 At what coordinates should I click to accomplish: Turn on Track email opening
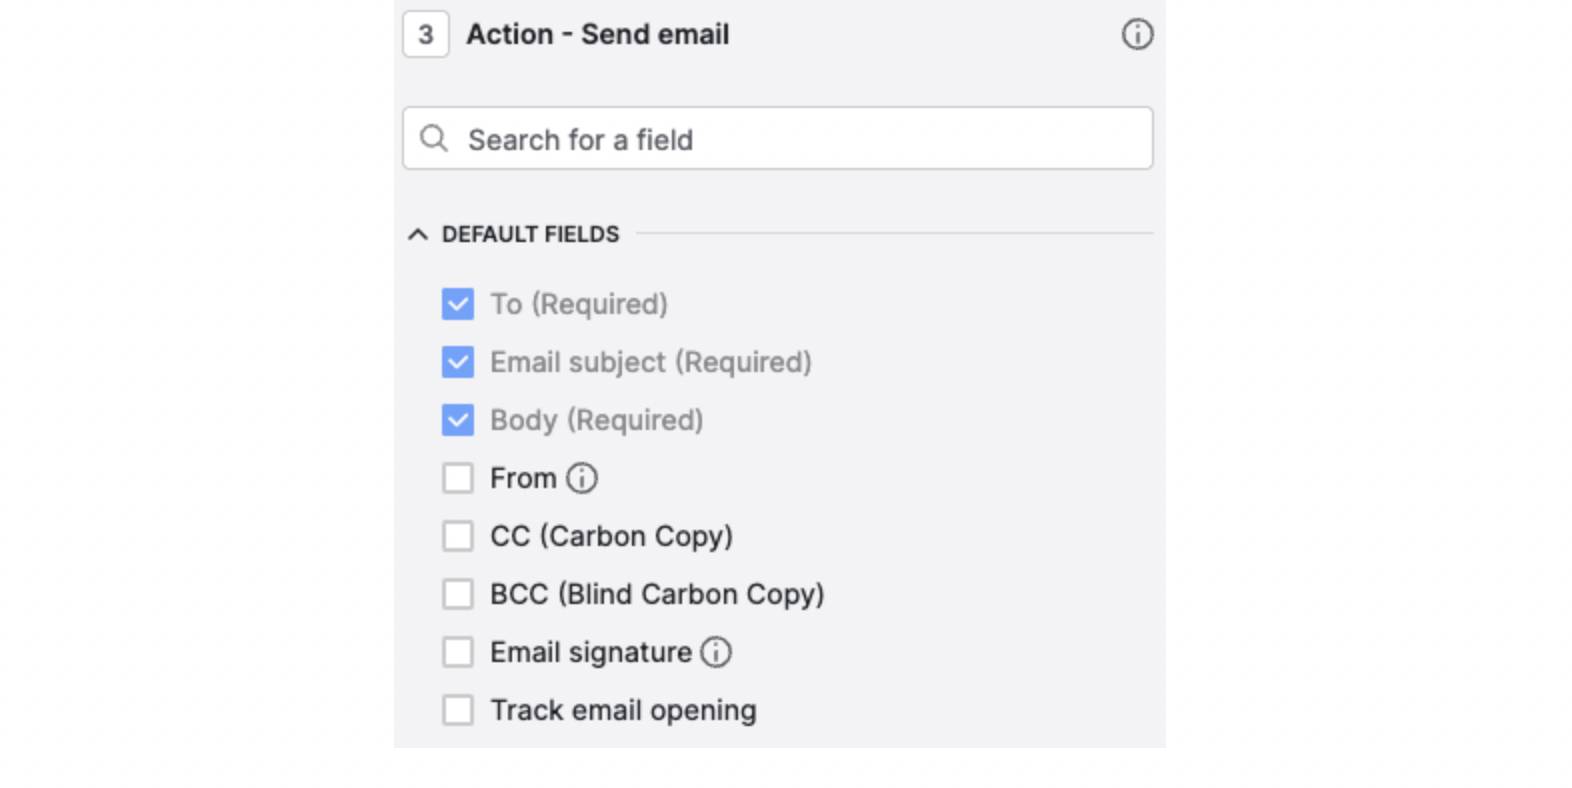point(457,710)
